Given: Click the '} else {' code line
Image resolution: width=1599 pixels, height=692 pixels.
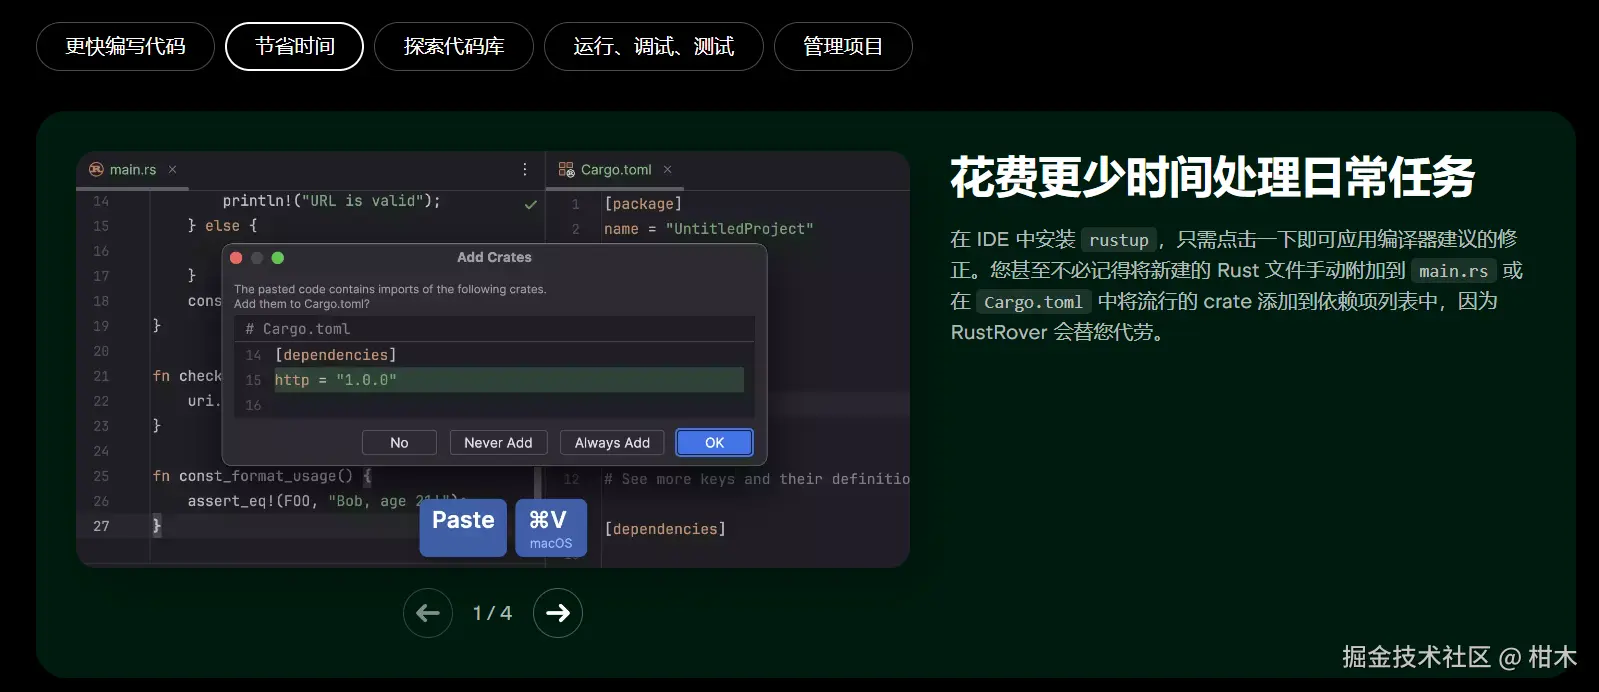Looking at the screenshot, I should tap(223, 226).
